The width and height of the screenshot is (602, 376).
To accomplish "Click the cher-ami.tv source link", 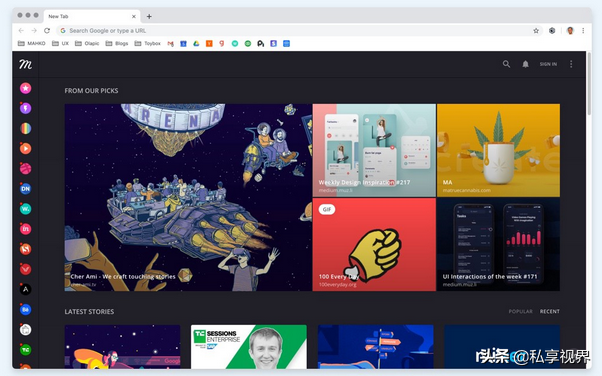I will tap(83, 285).
